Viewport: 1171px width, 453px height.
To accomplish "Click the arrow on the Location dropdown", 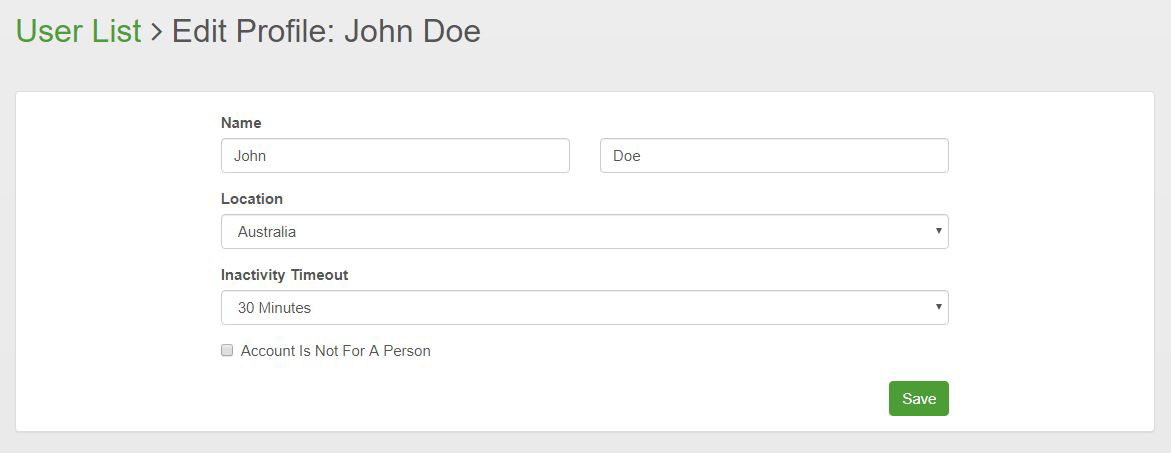I will click(938, 231).
